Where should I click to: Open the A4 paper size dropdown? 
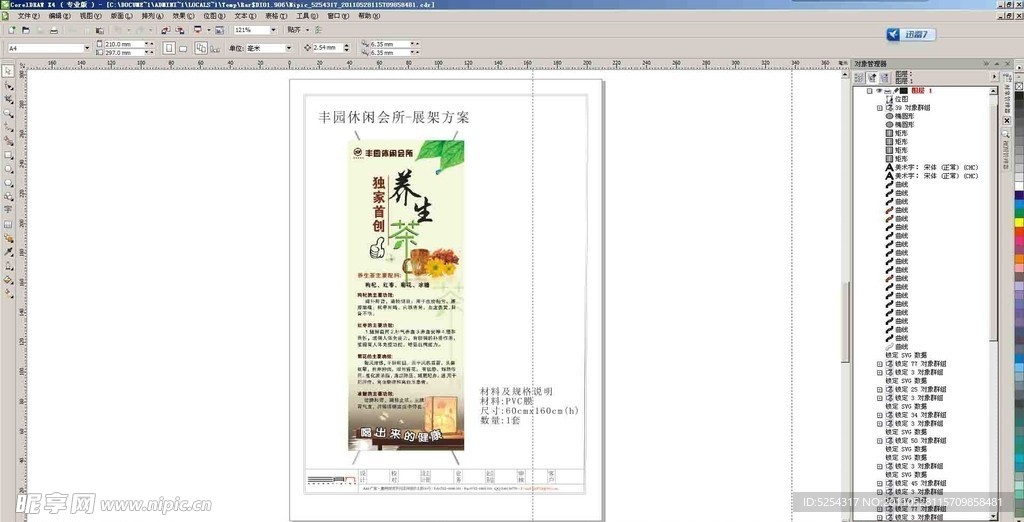[x=87, y=48]
